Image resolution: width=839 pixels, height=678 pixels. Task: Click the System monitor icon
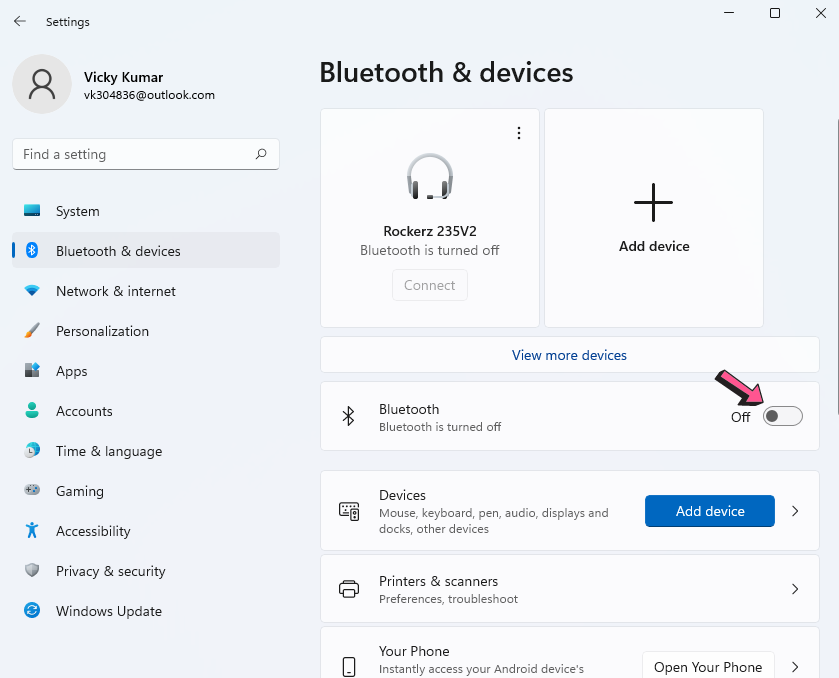(32, 210)
